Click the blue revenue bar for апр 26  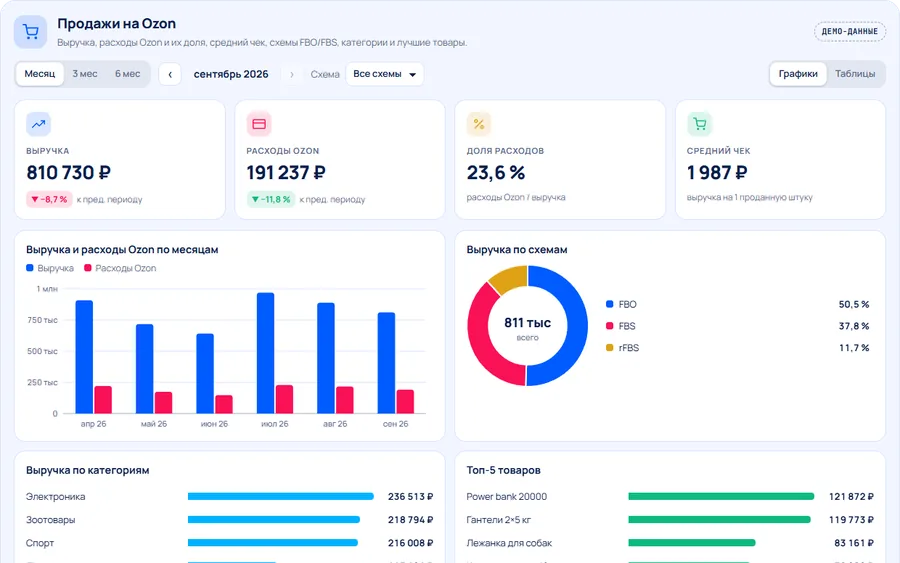tap(84, 356)
